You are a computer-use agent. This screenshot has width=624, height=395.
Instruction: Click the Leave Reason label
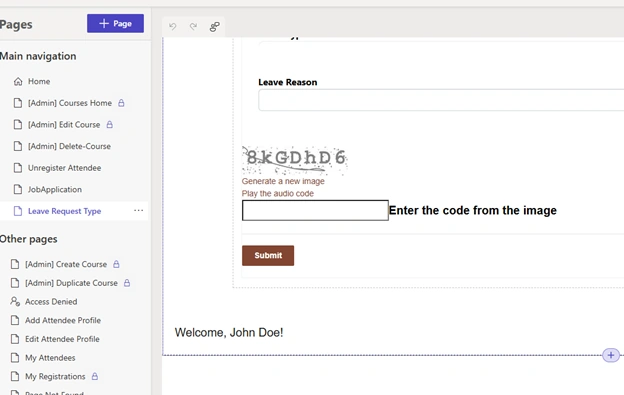coord(288,82)
